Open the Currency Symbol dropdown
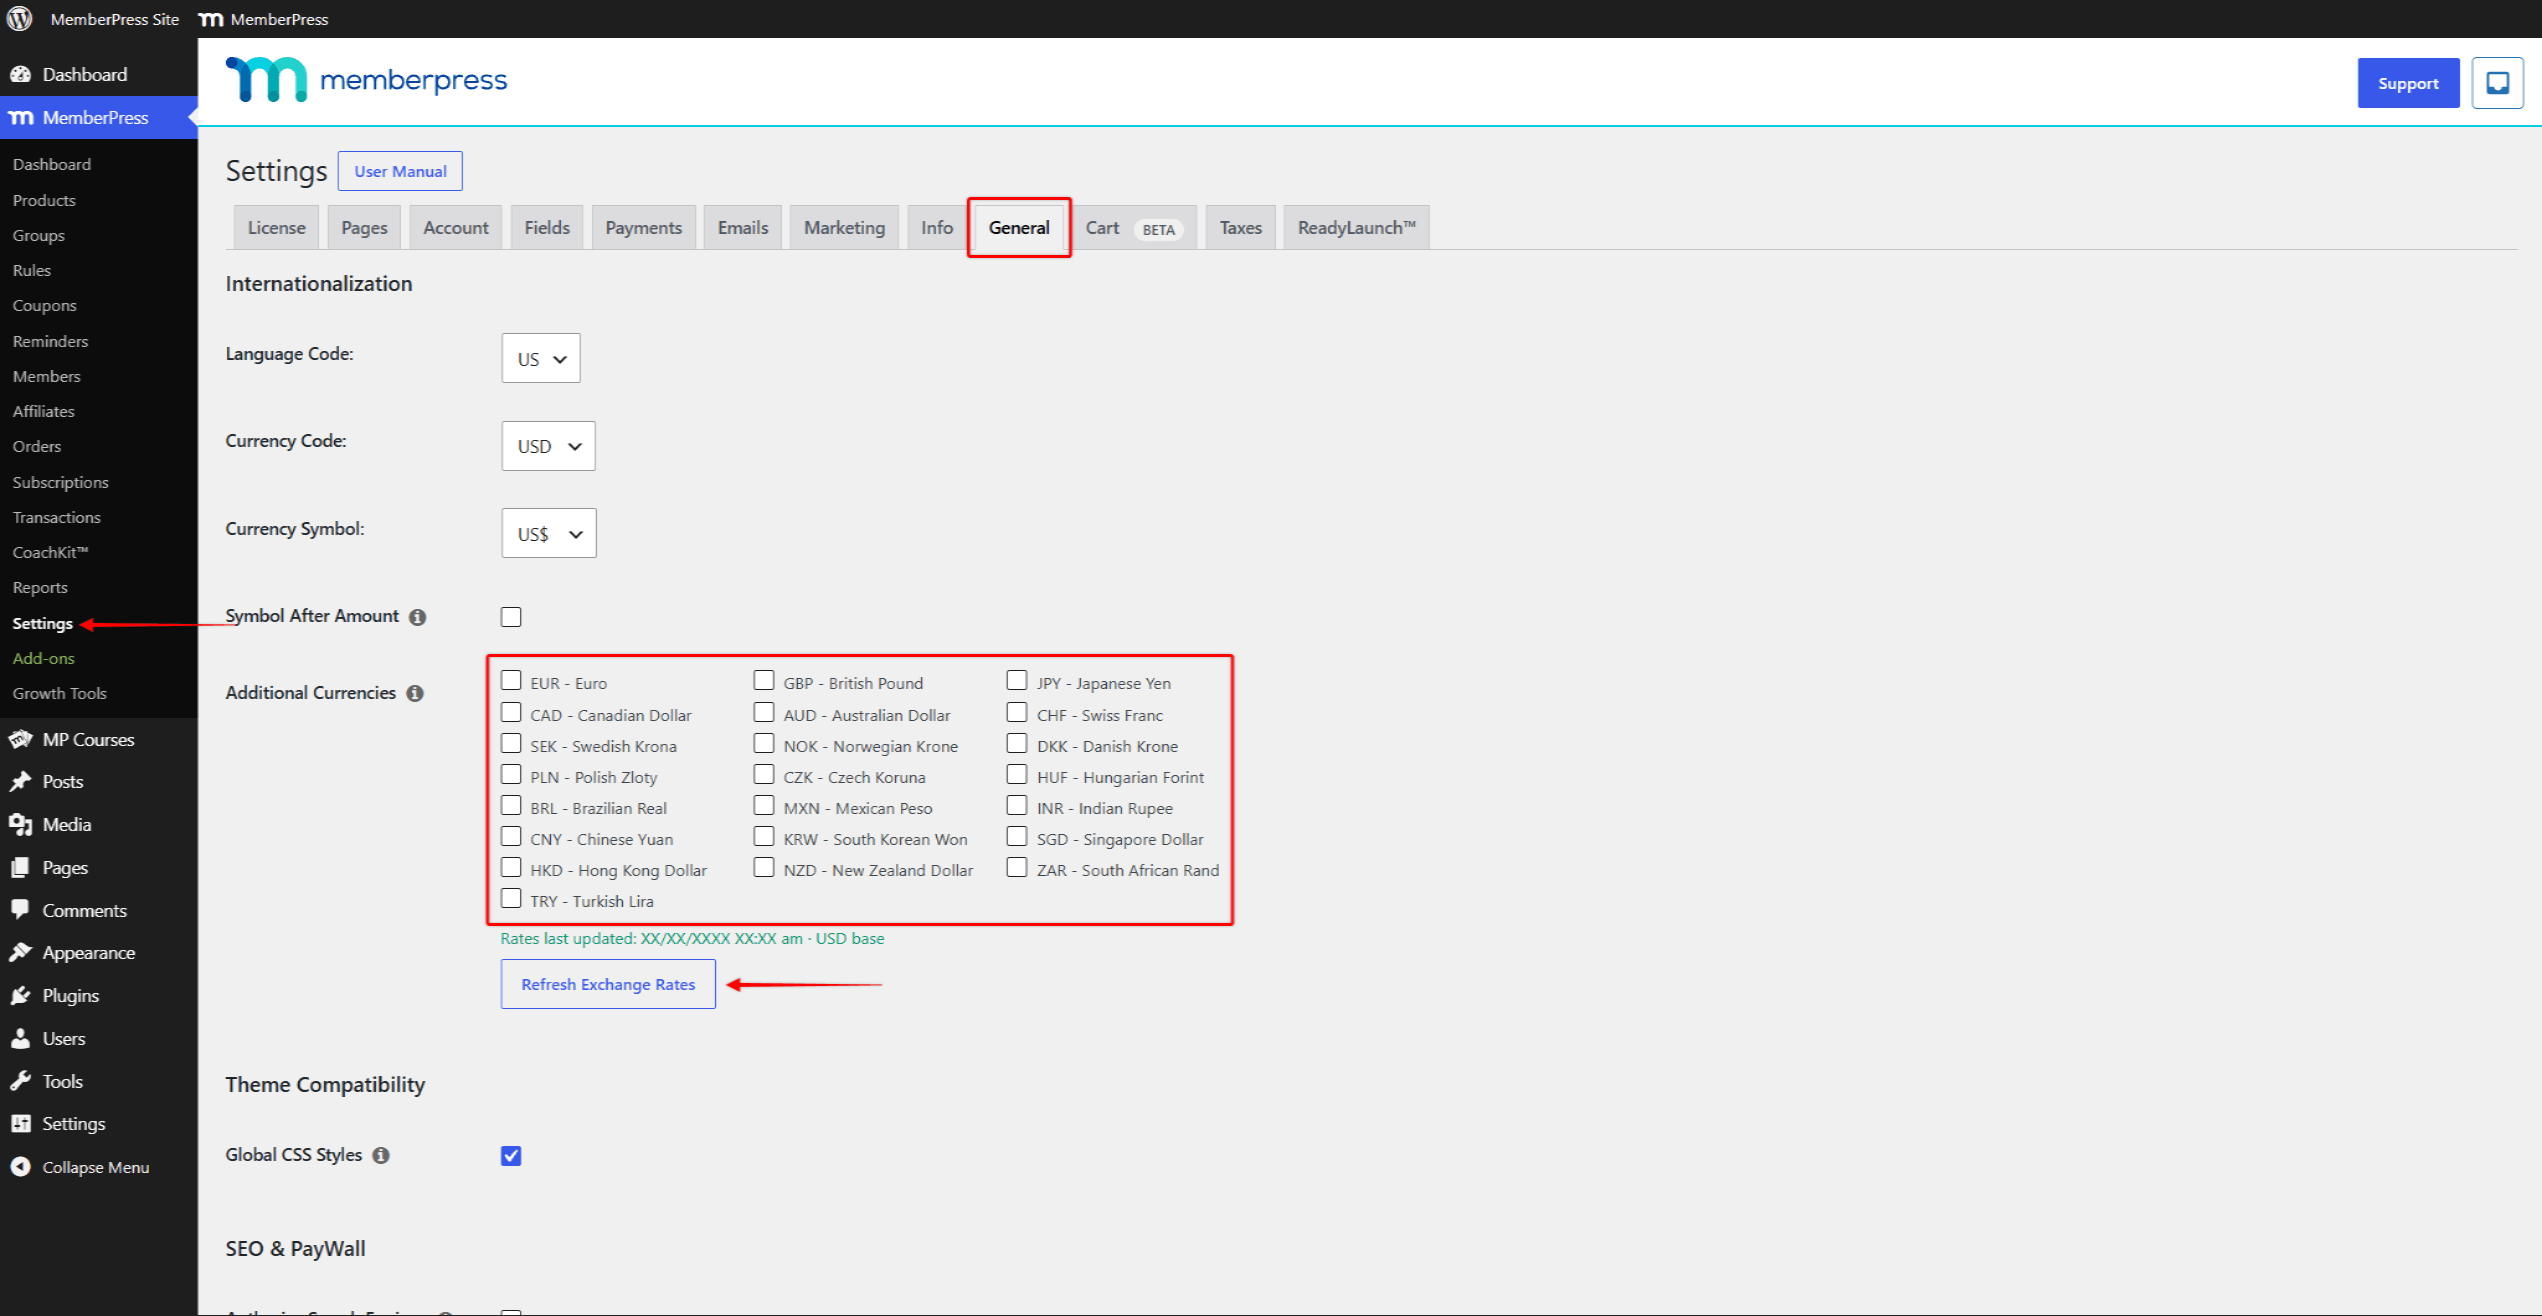The height and width of the screenshot is (1316, 2542). (x=549, y=533)
